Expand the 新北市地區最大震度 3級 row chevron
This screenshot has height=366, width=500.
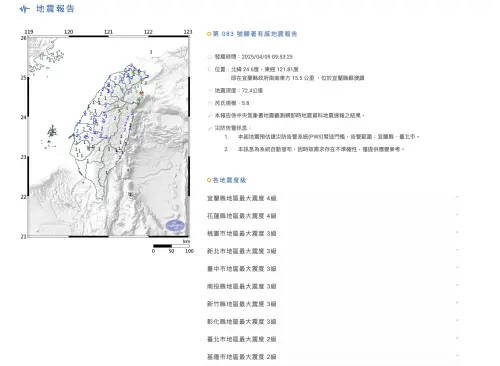coord(457,250)
